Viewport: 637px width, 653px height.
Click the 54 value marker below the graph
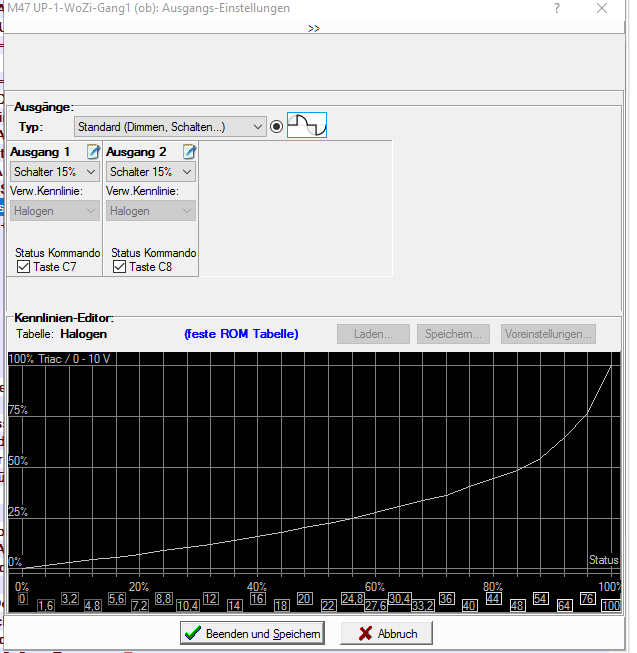tap(540, 598)
